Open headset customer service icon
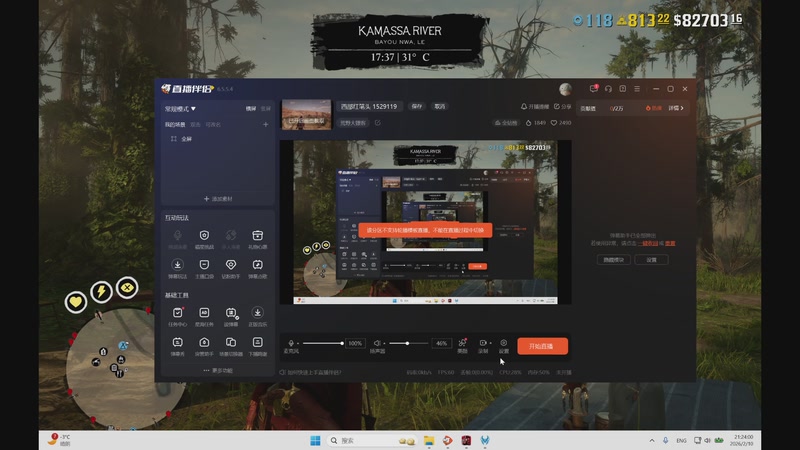 pyautogui.click(x=608, y=89)
